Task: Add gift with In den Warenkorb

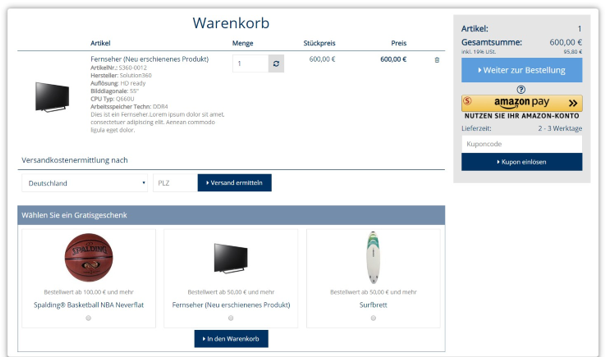Action: [x=231, y=339]
